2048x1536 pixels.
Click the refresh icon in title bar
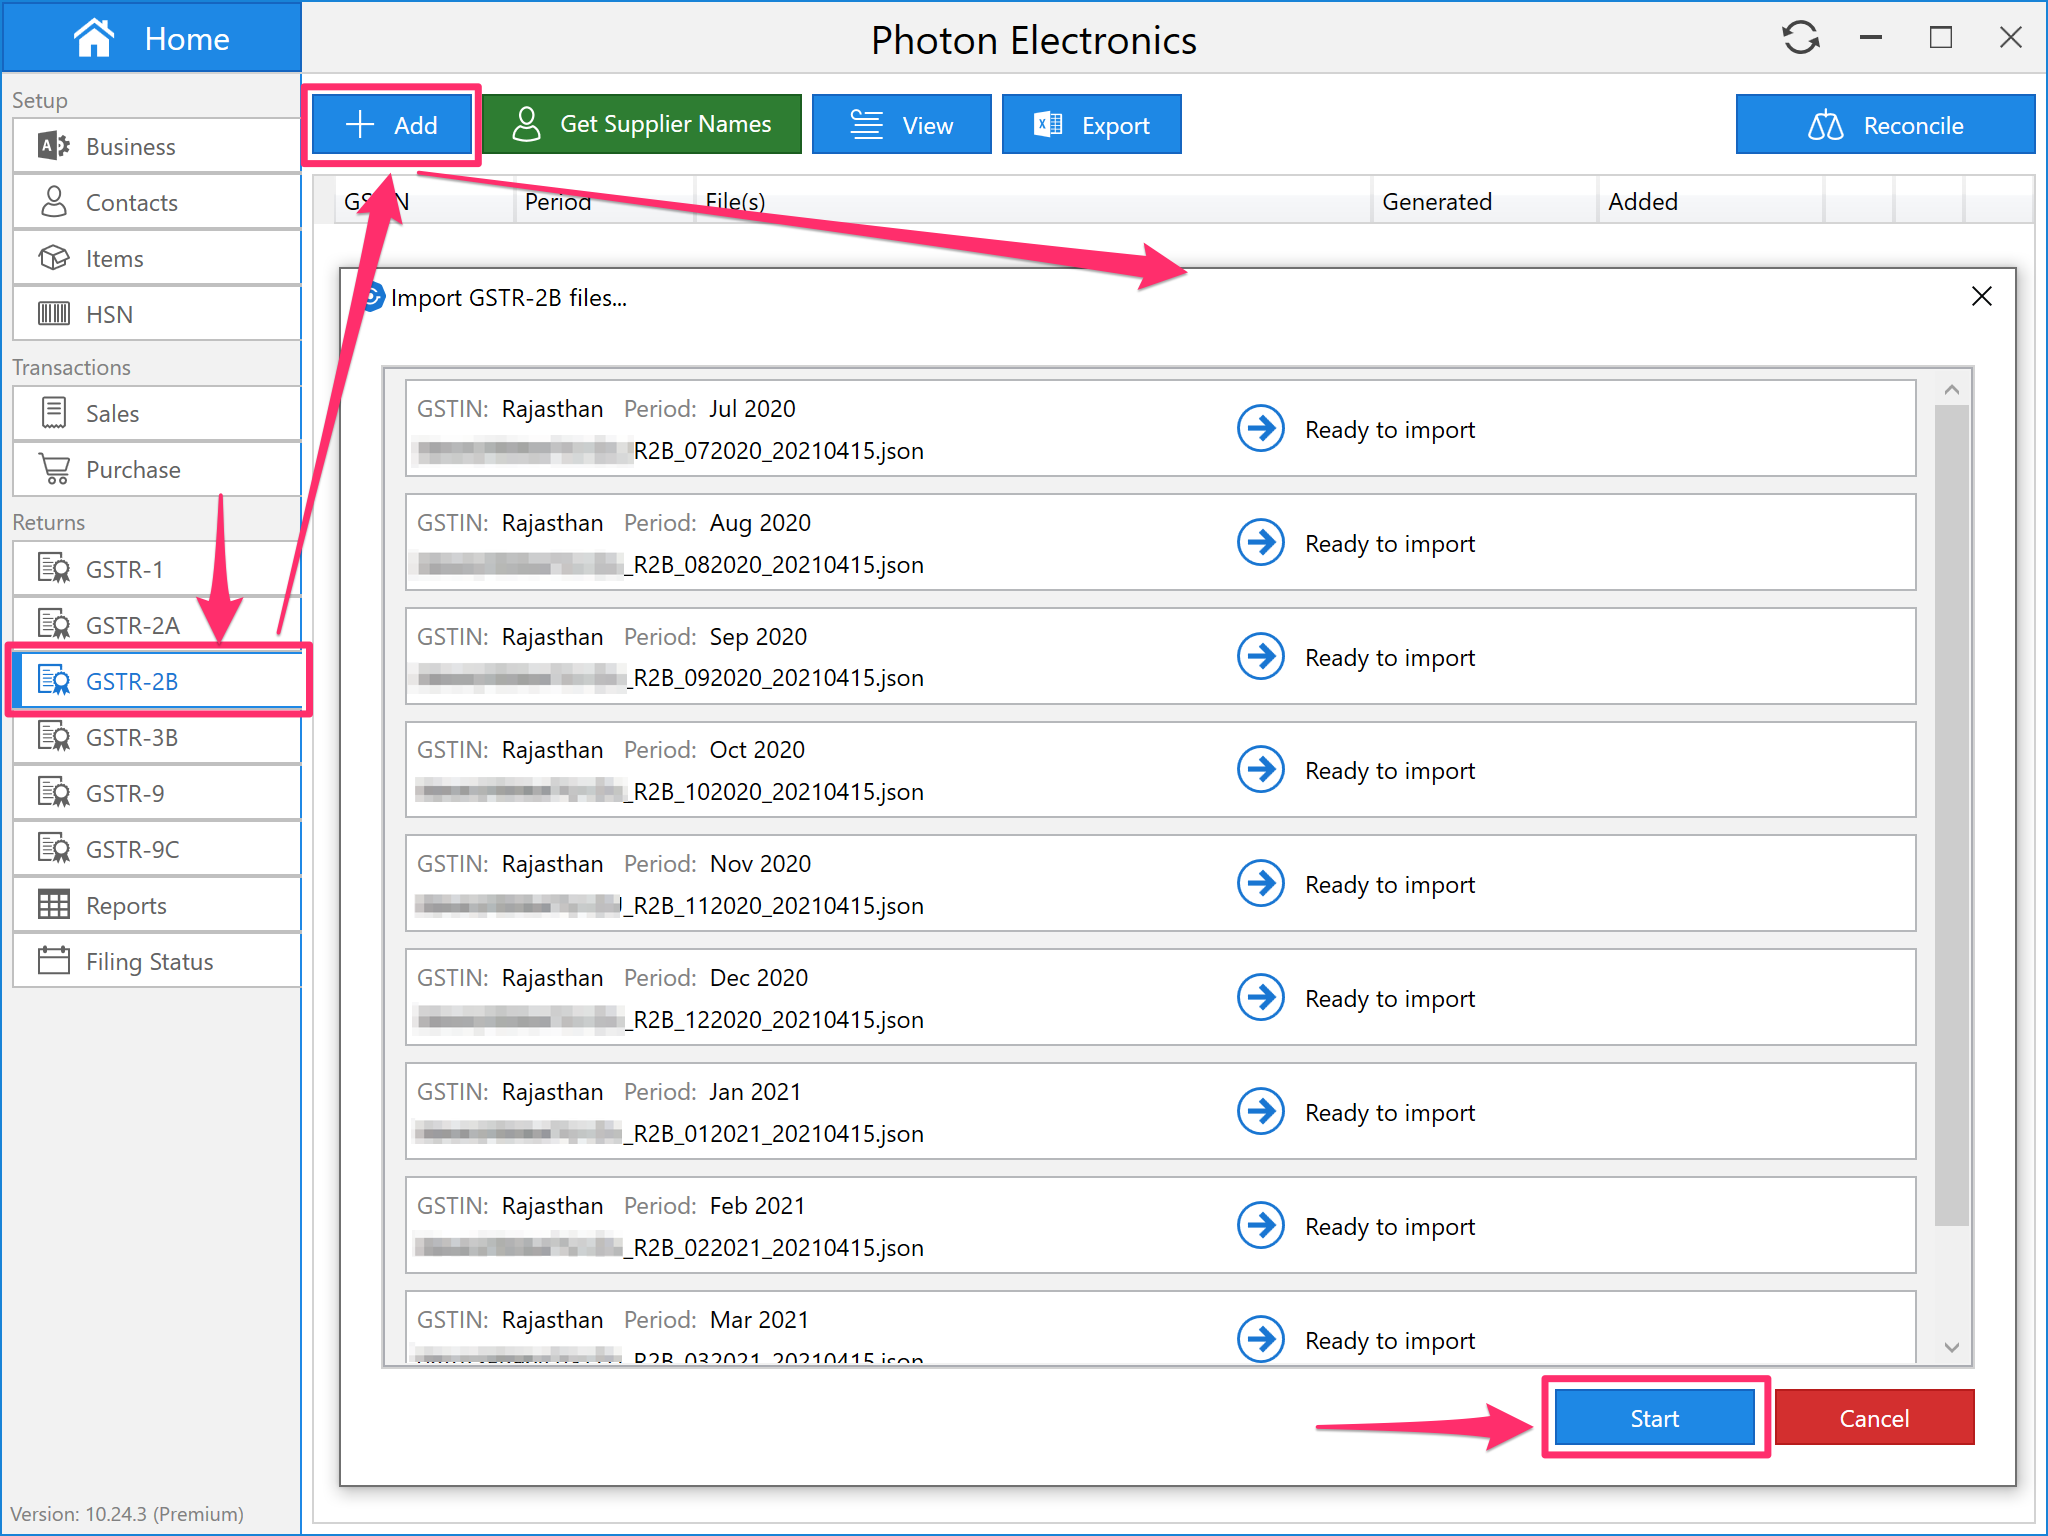click(x=1800, y=38)
